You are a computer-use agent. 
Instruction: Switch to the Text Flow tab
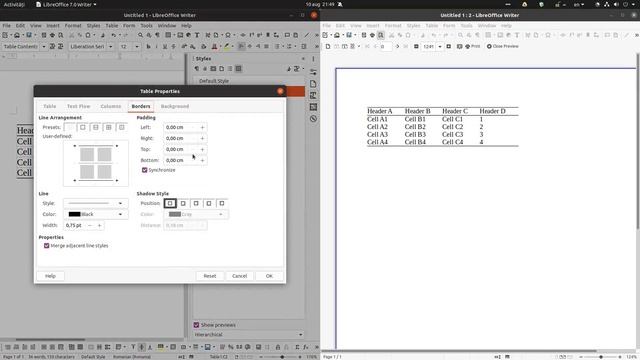pyautogui.click(x=78, y=106)
